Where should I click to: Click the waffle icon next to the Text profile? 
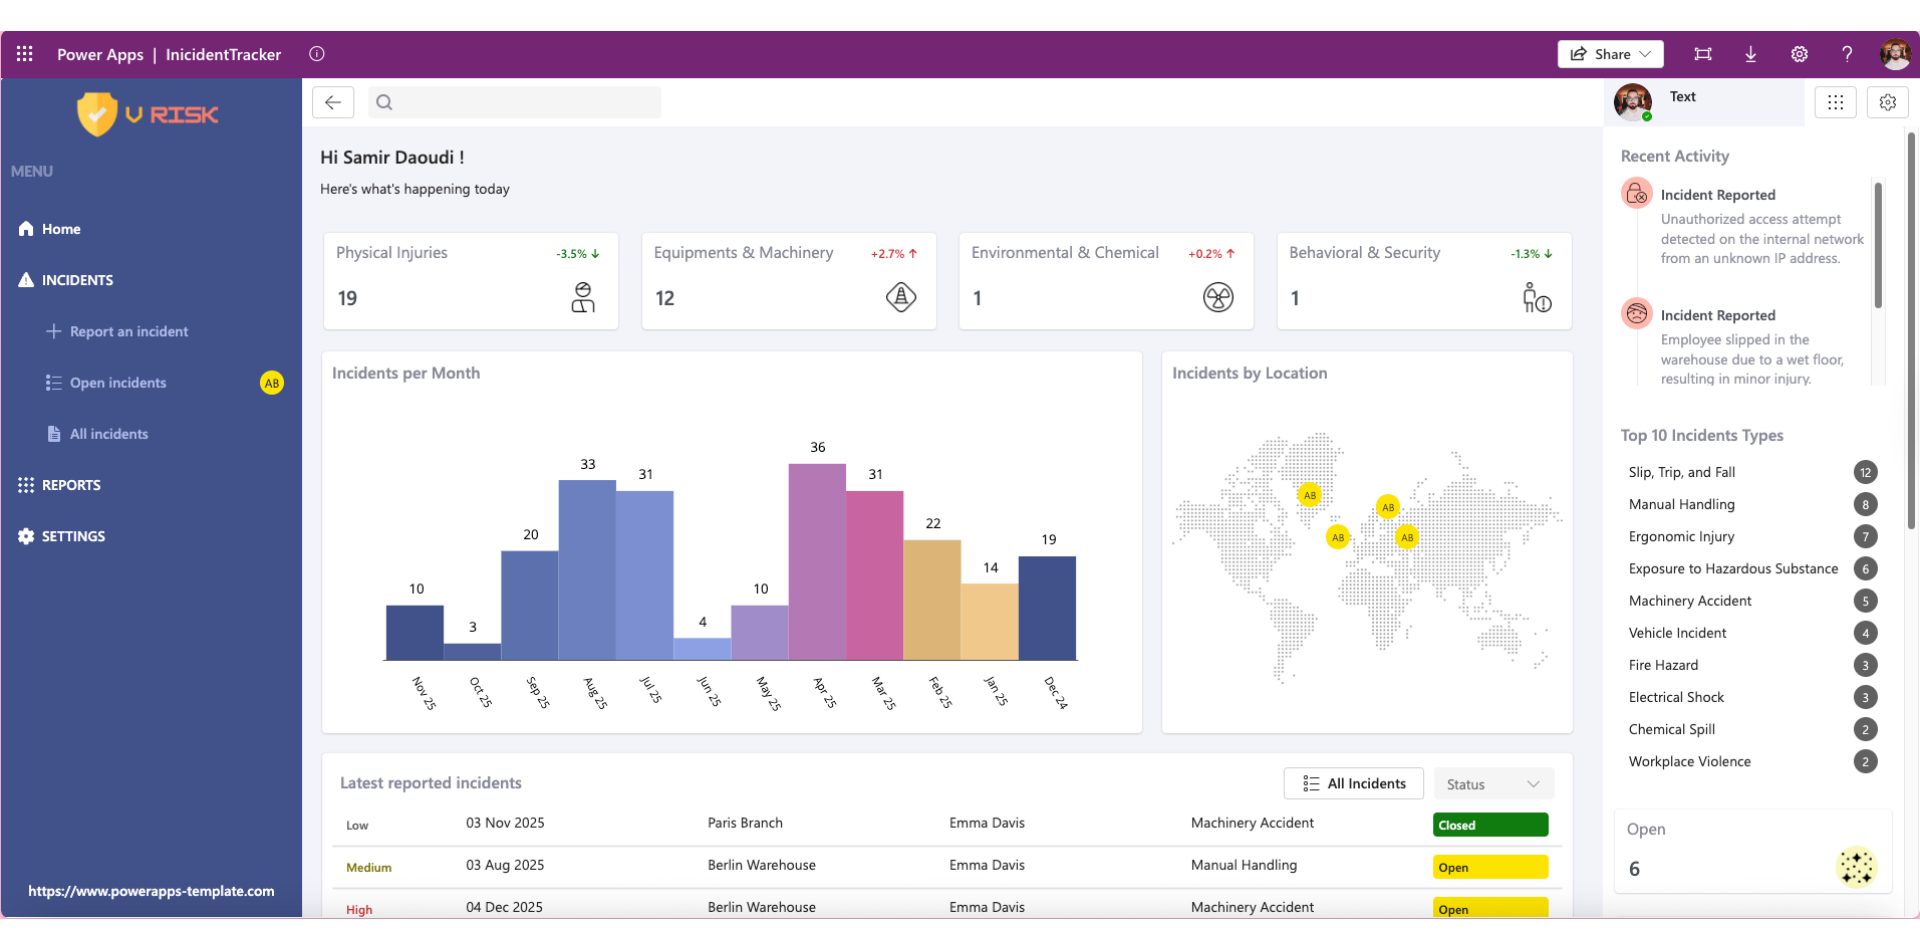[1836, 102]
